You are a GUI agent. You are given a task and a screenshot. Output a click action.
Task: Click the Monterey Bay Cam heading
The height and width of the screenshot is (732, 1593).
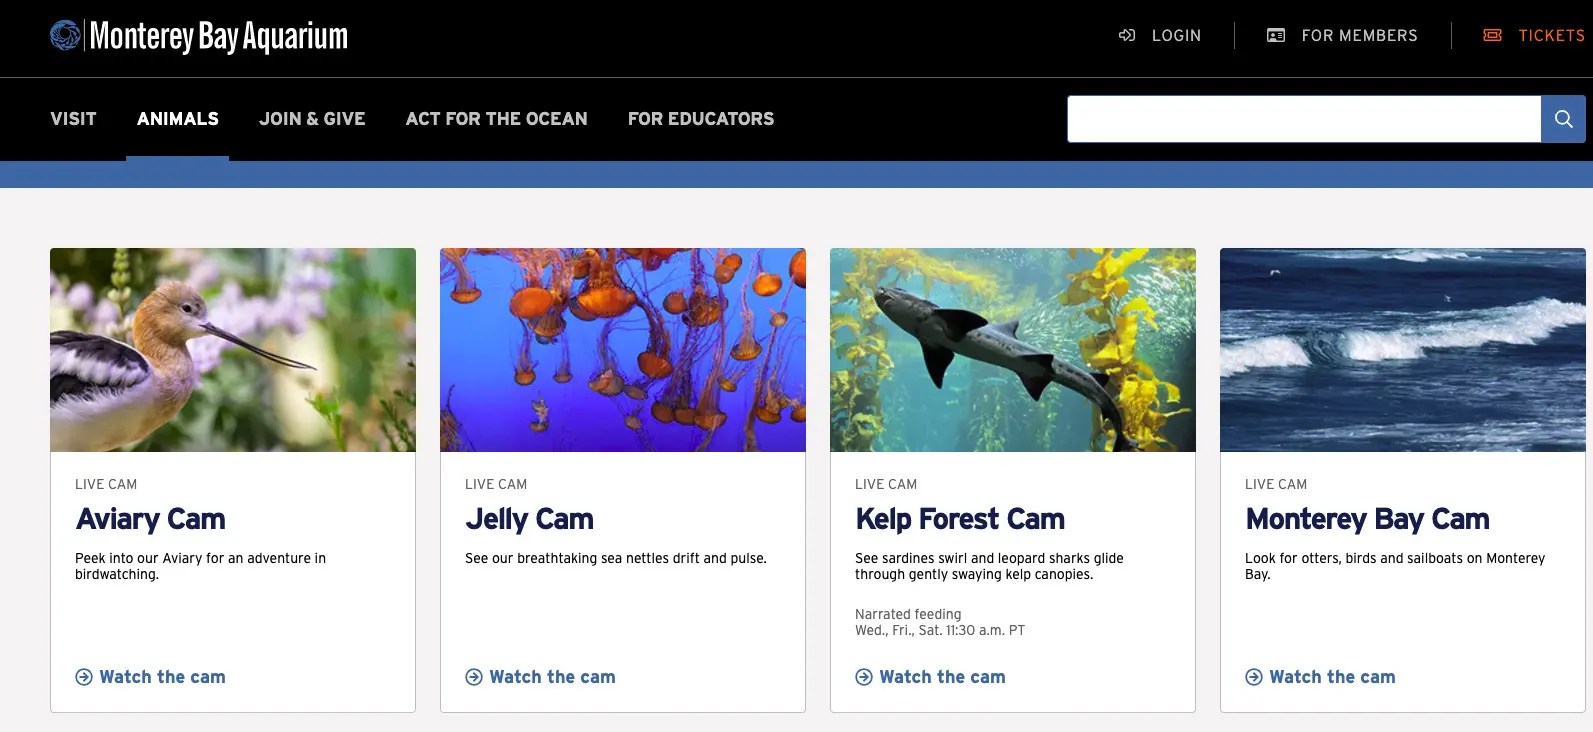pos(1367,519)
